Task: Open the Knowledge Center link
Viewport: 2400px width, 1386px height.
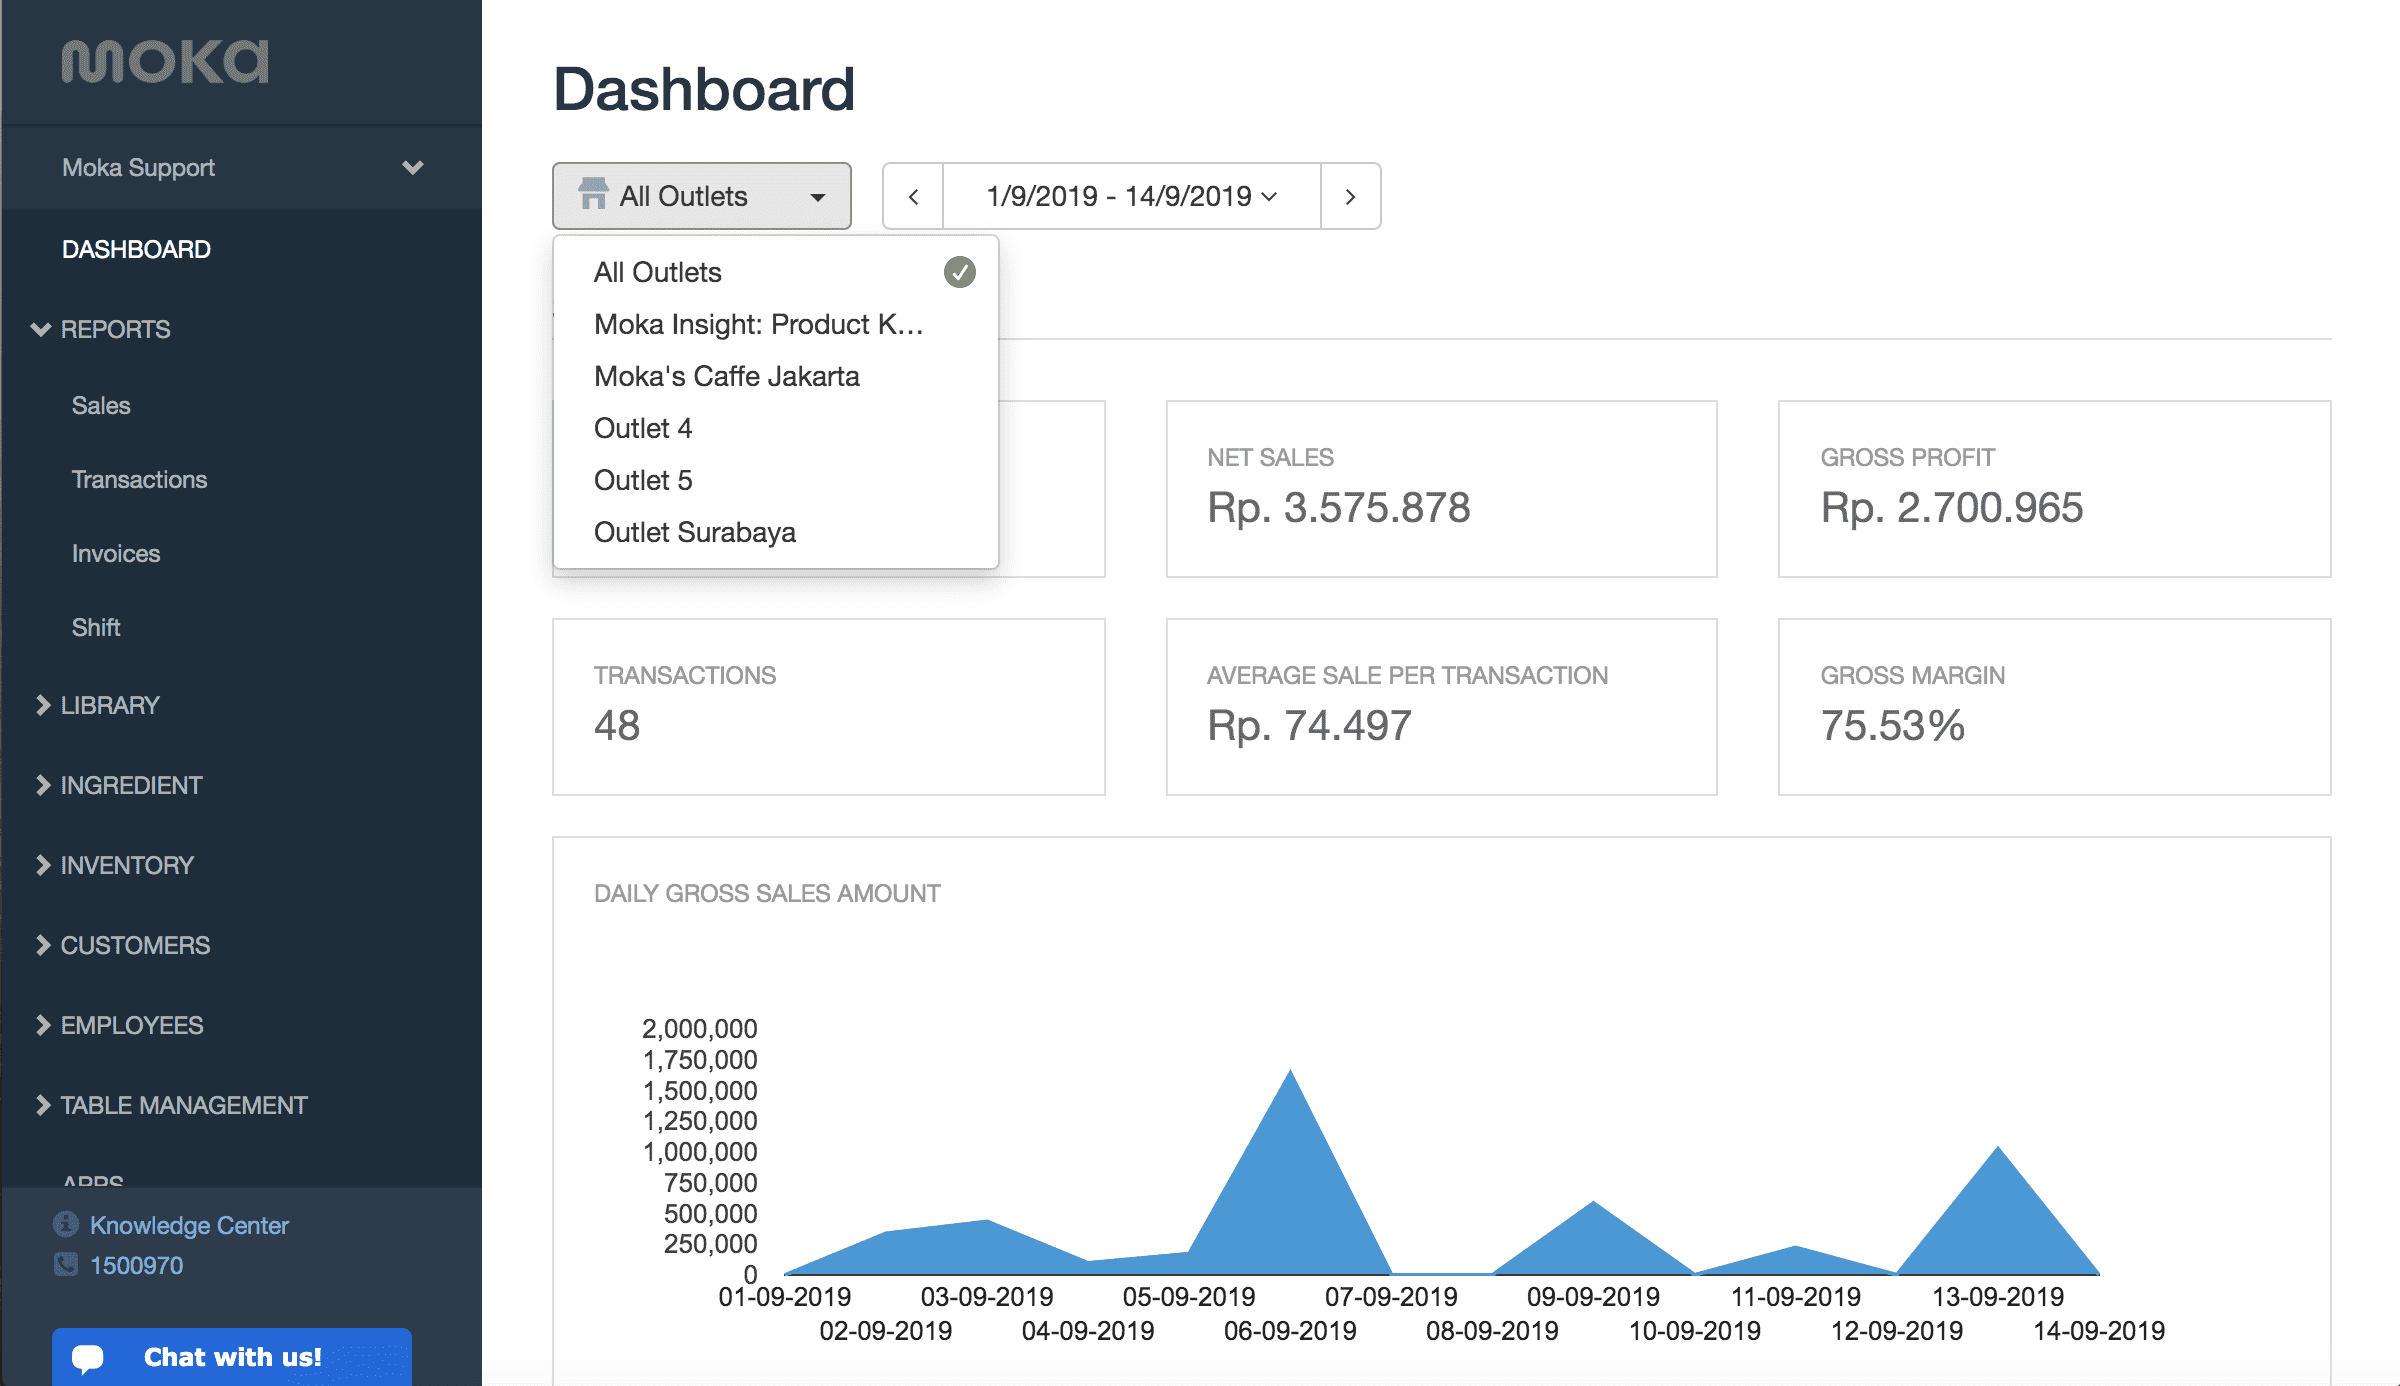Action: pos(189,1225)
